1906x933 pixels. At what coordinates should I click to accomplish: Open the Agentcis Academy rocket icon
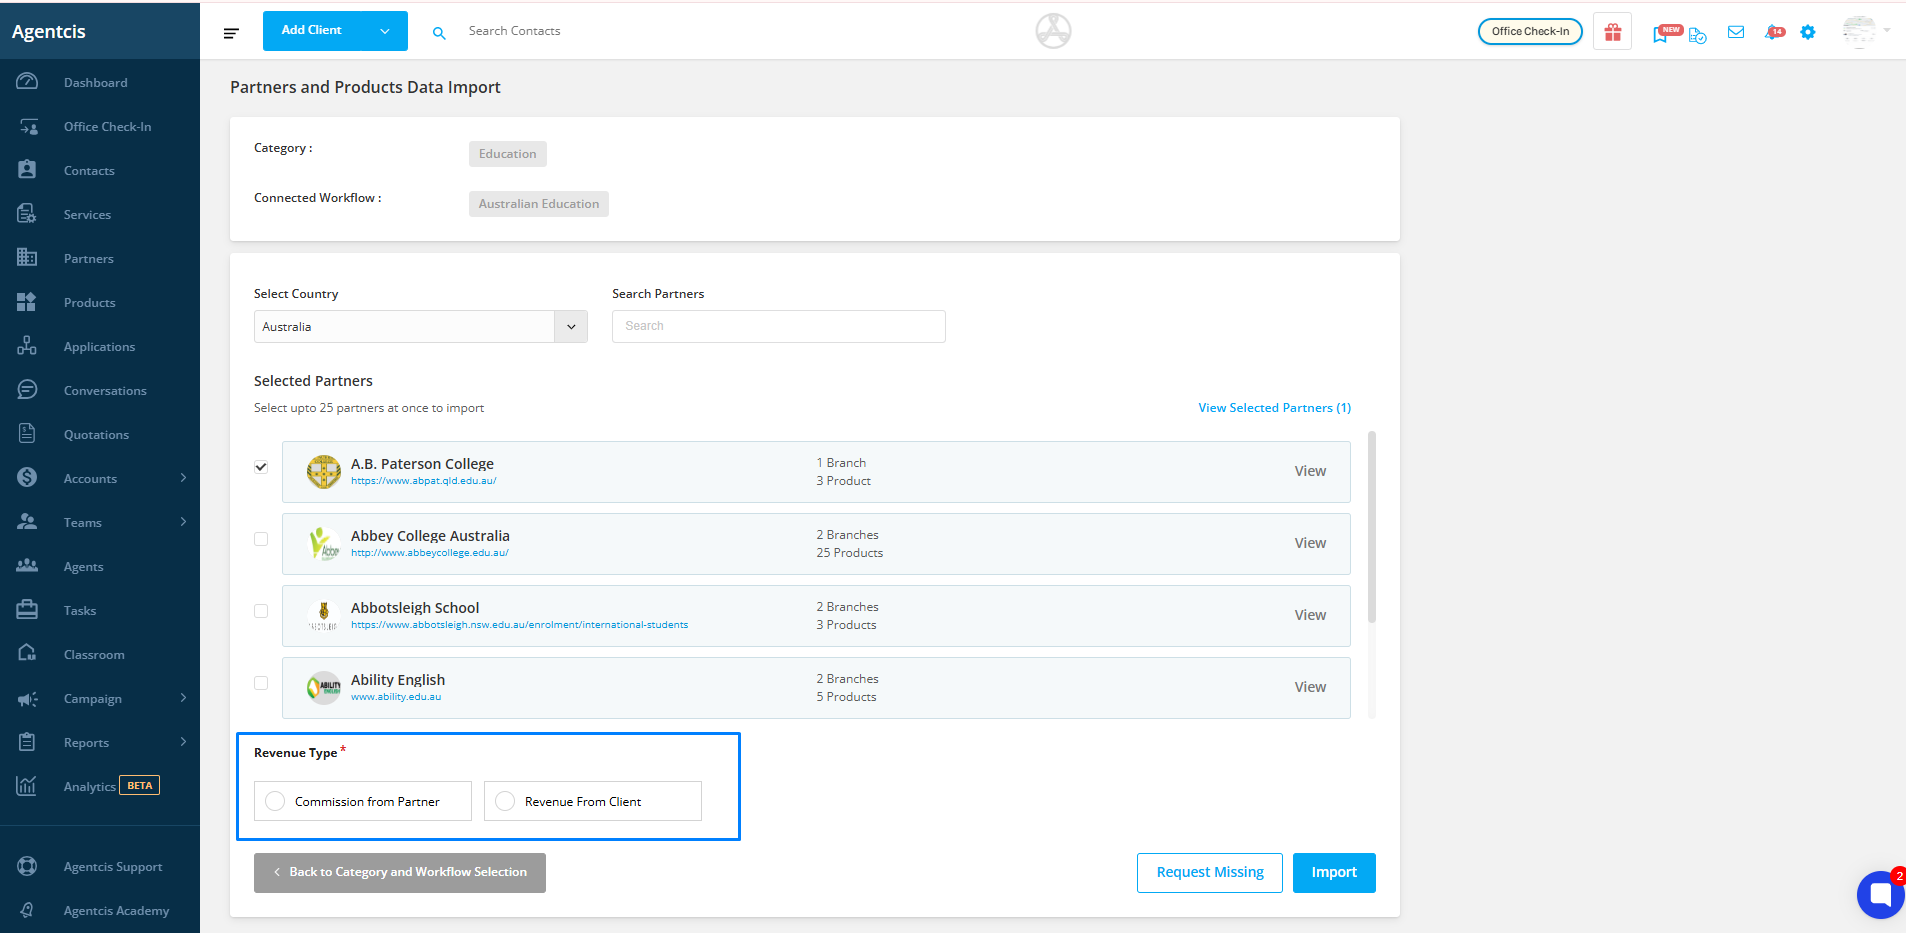coord(27,910)
